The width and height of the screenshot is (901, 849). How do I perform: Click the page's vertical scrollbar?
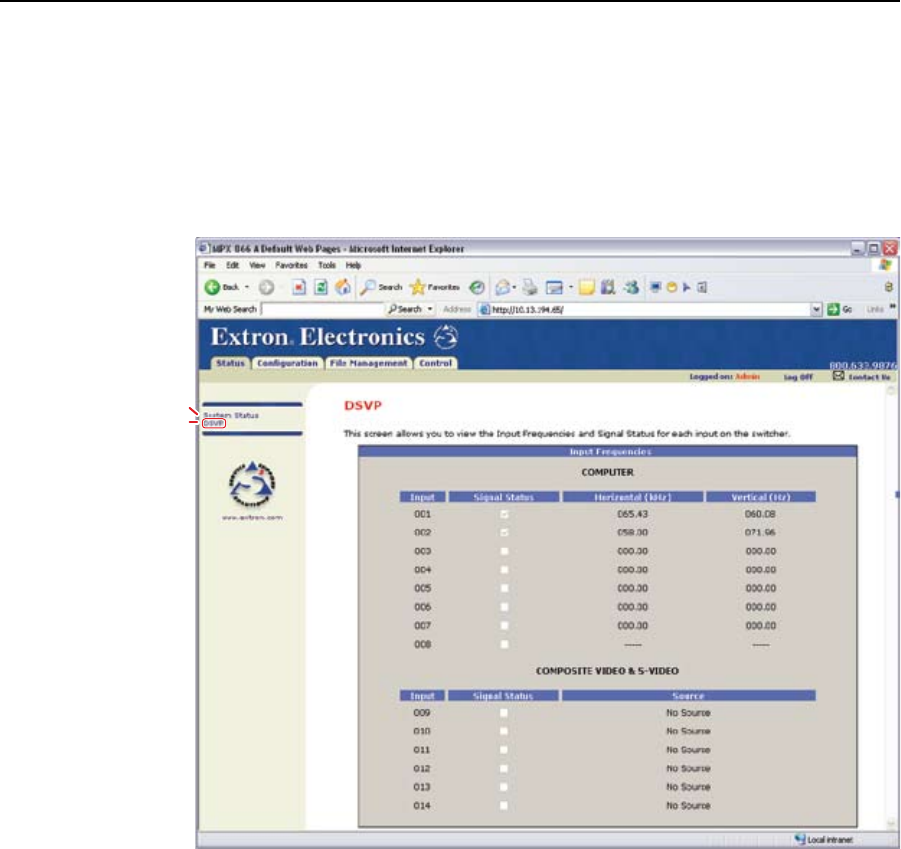pyautogui.click(x=893, y=600)
